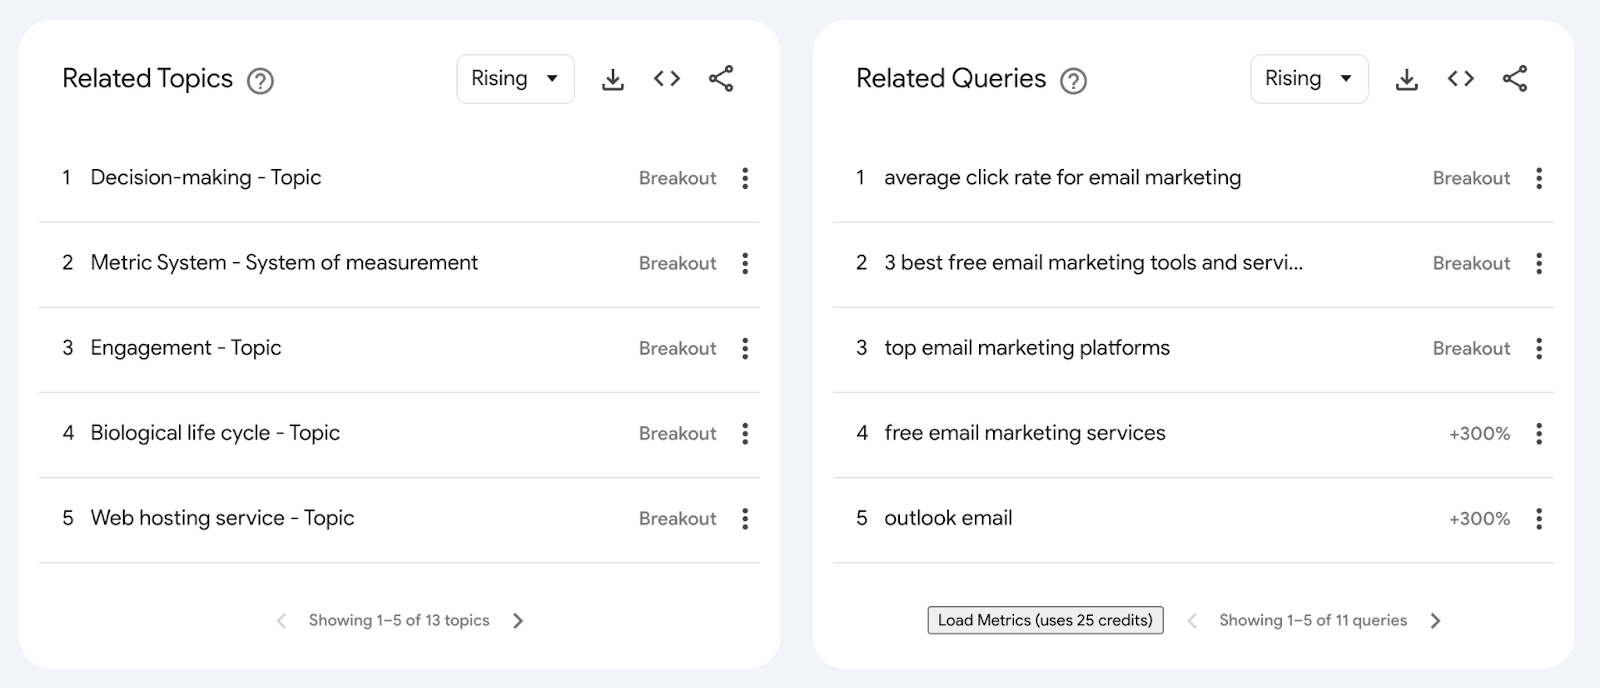Select the Web hosting service topic
The width and height of the screenshot is (1600, 688).
(x=222, y=518)
